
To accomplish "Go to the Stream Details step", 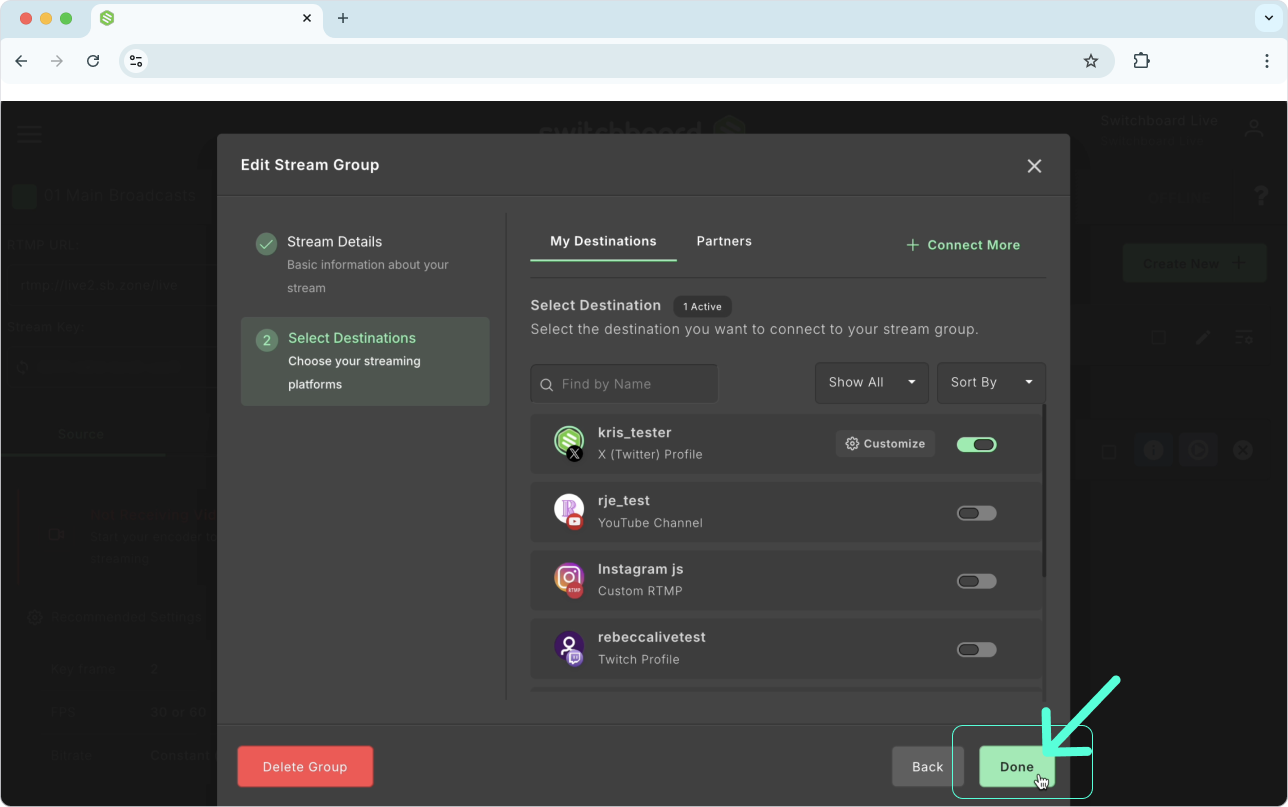I will coord(365,264).
